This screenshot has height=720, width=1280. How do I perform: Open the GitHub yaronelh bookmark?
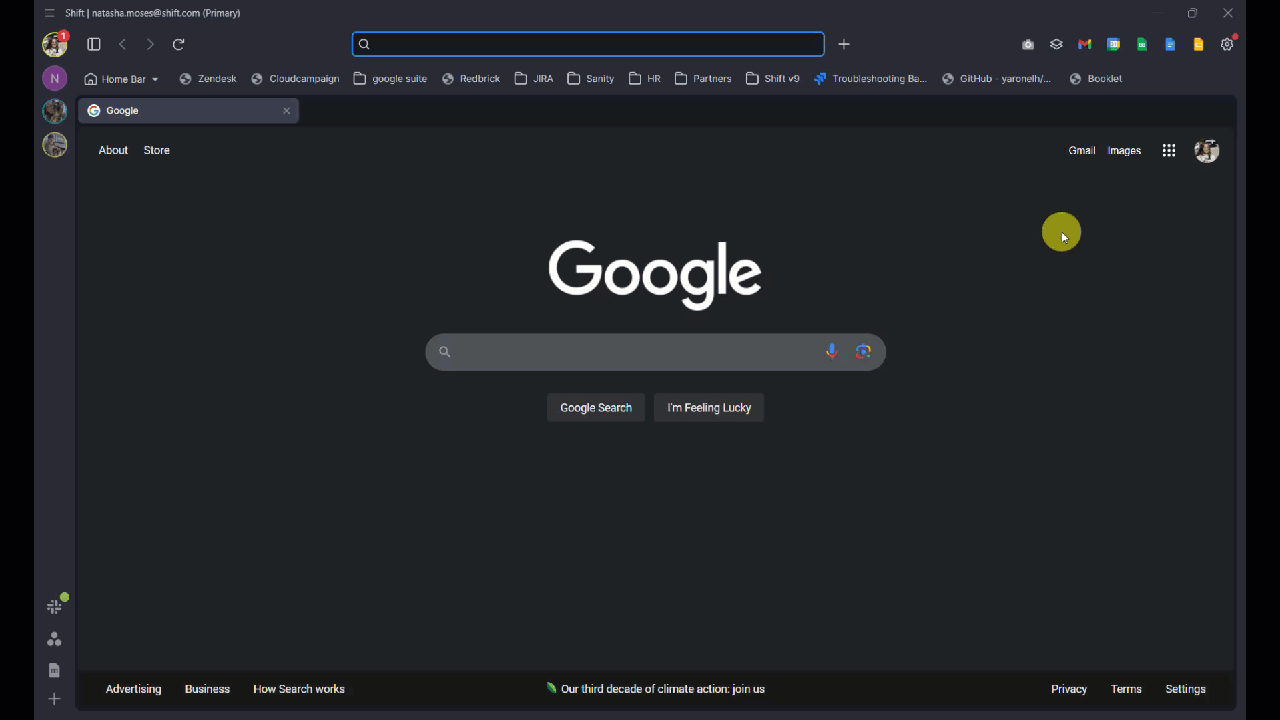point(997,79)
